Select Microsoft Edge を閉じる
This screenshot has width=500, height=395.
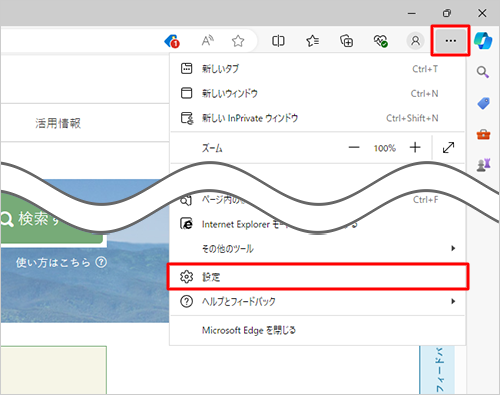(317, 330)
